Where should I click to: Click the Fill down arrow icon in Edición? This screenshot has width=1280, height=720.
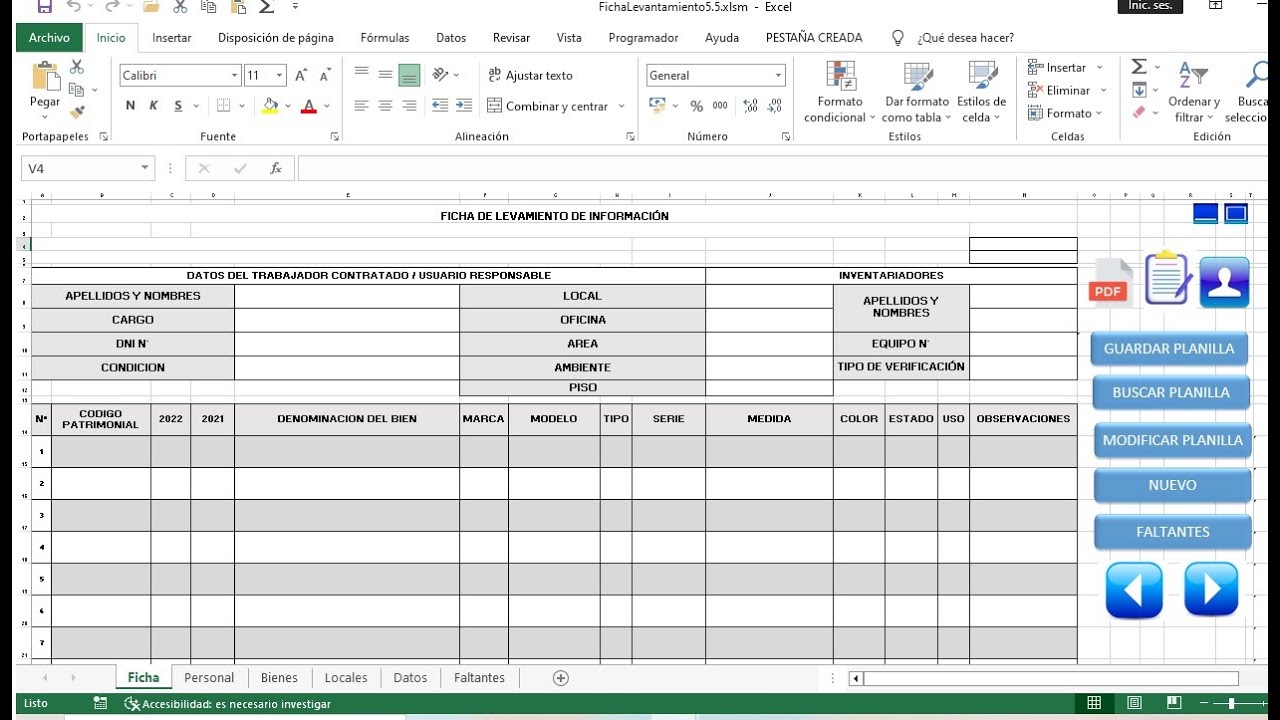(1138, 90)
